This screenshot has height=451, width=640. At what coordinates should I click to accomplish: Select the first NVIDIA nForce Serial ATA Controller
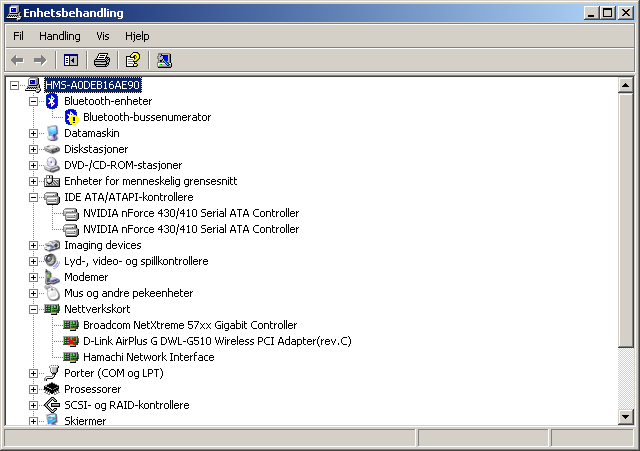[191, 213]
